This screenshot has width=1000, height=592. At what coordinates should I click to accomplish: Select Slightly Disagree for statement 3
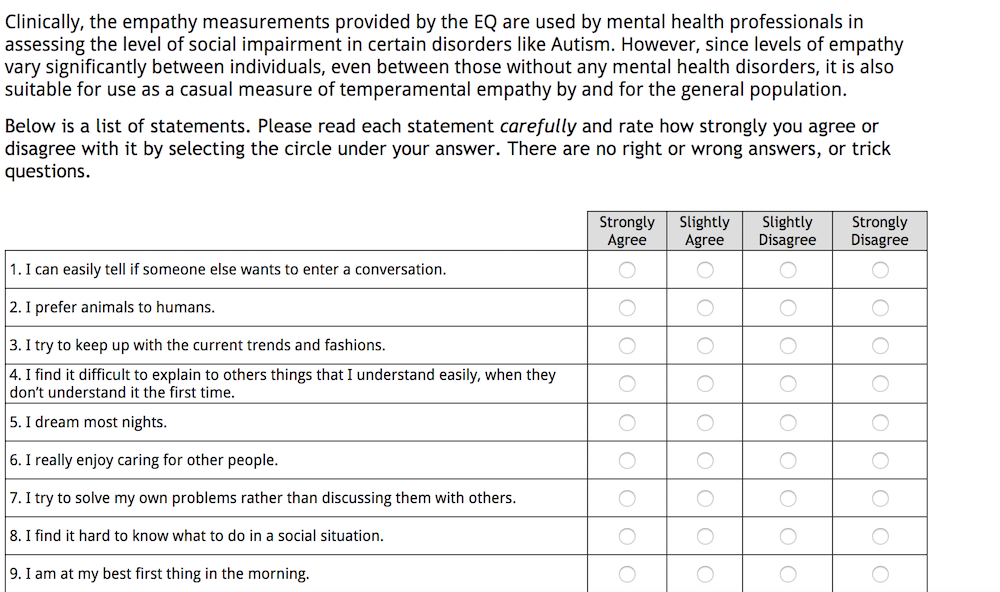pos(788,346)
